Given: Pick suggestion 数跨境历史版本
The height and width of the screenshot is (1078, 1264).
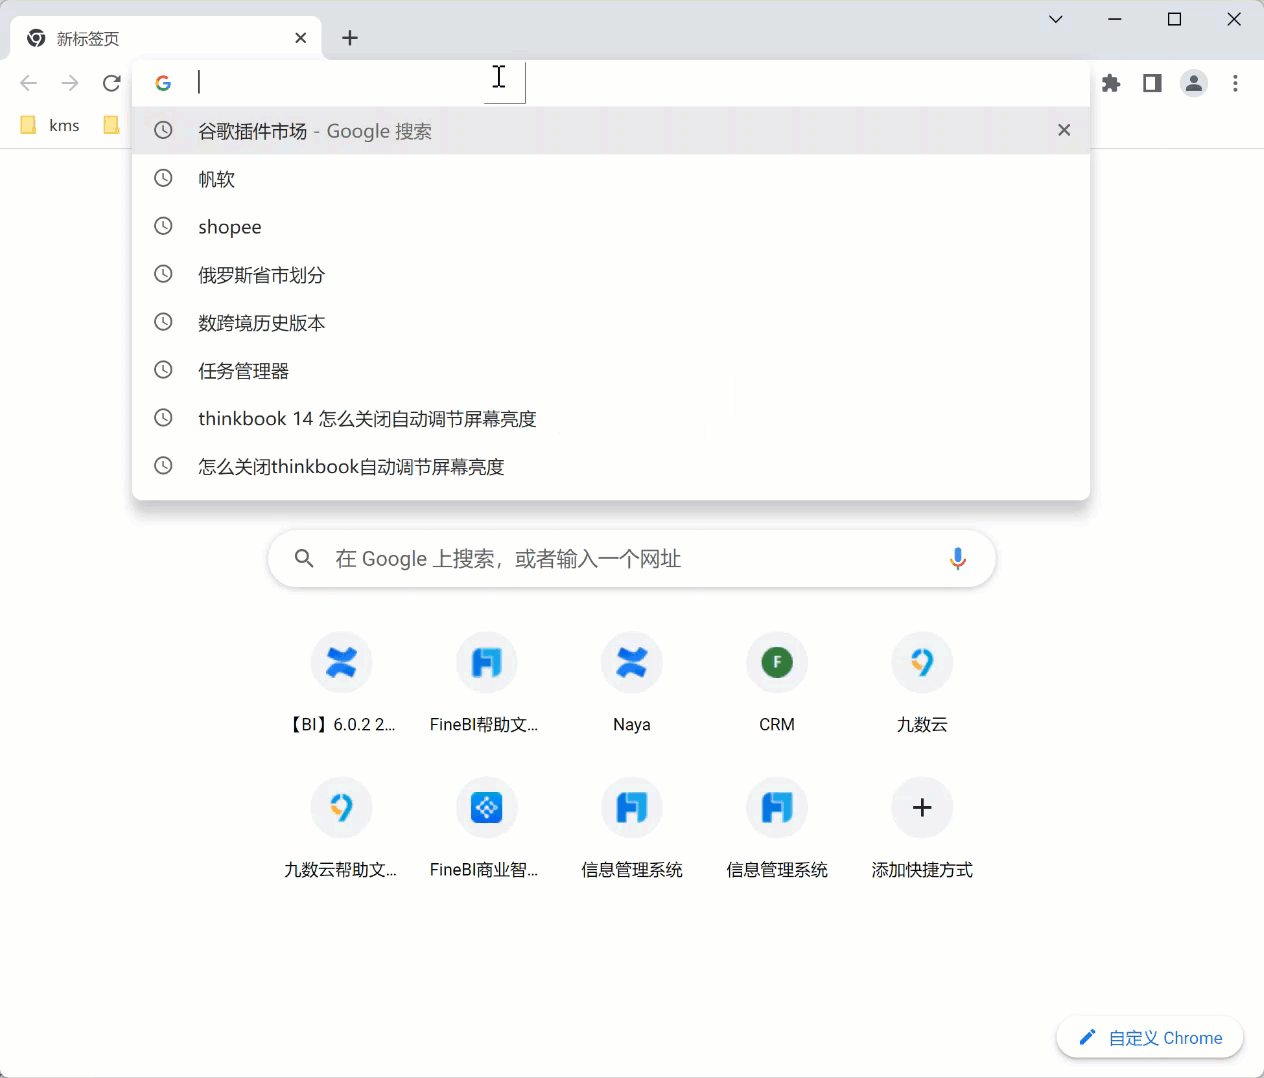Looking at the screenshot, I should point(611,323).
